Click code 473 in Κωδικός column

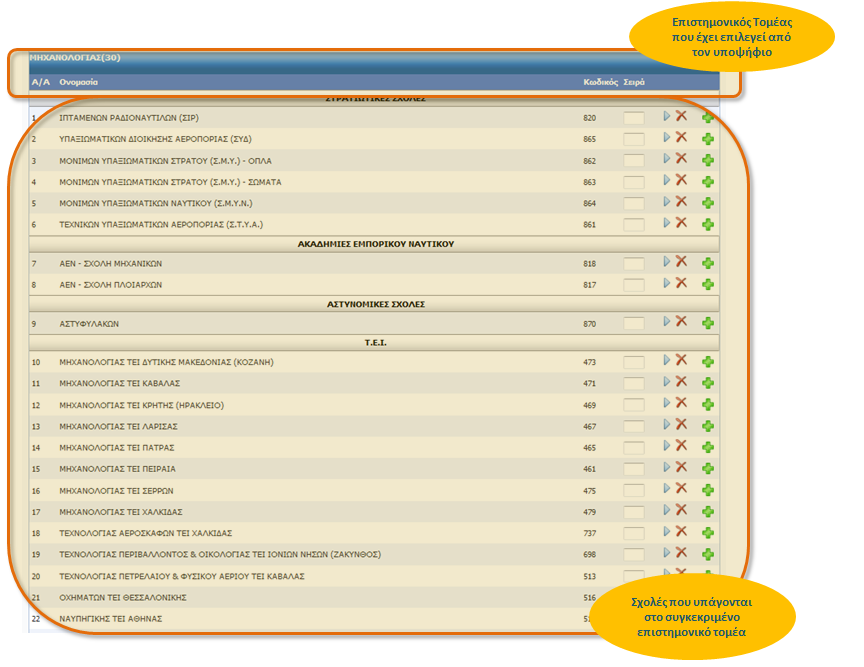[590, 362]
